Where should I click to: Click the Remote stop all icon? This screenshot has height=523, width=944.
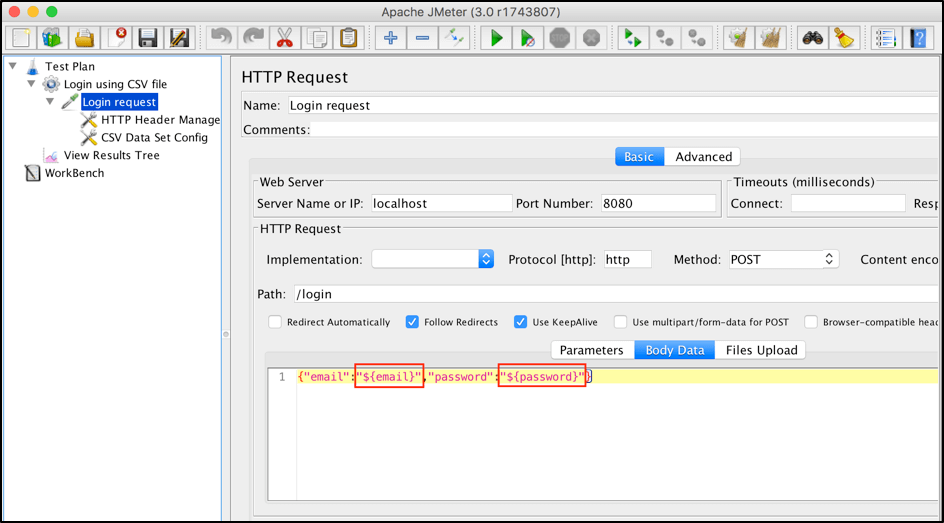point(665,38)
